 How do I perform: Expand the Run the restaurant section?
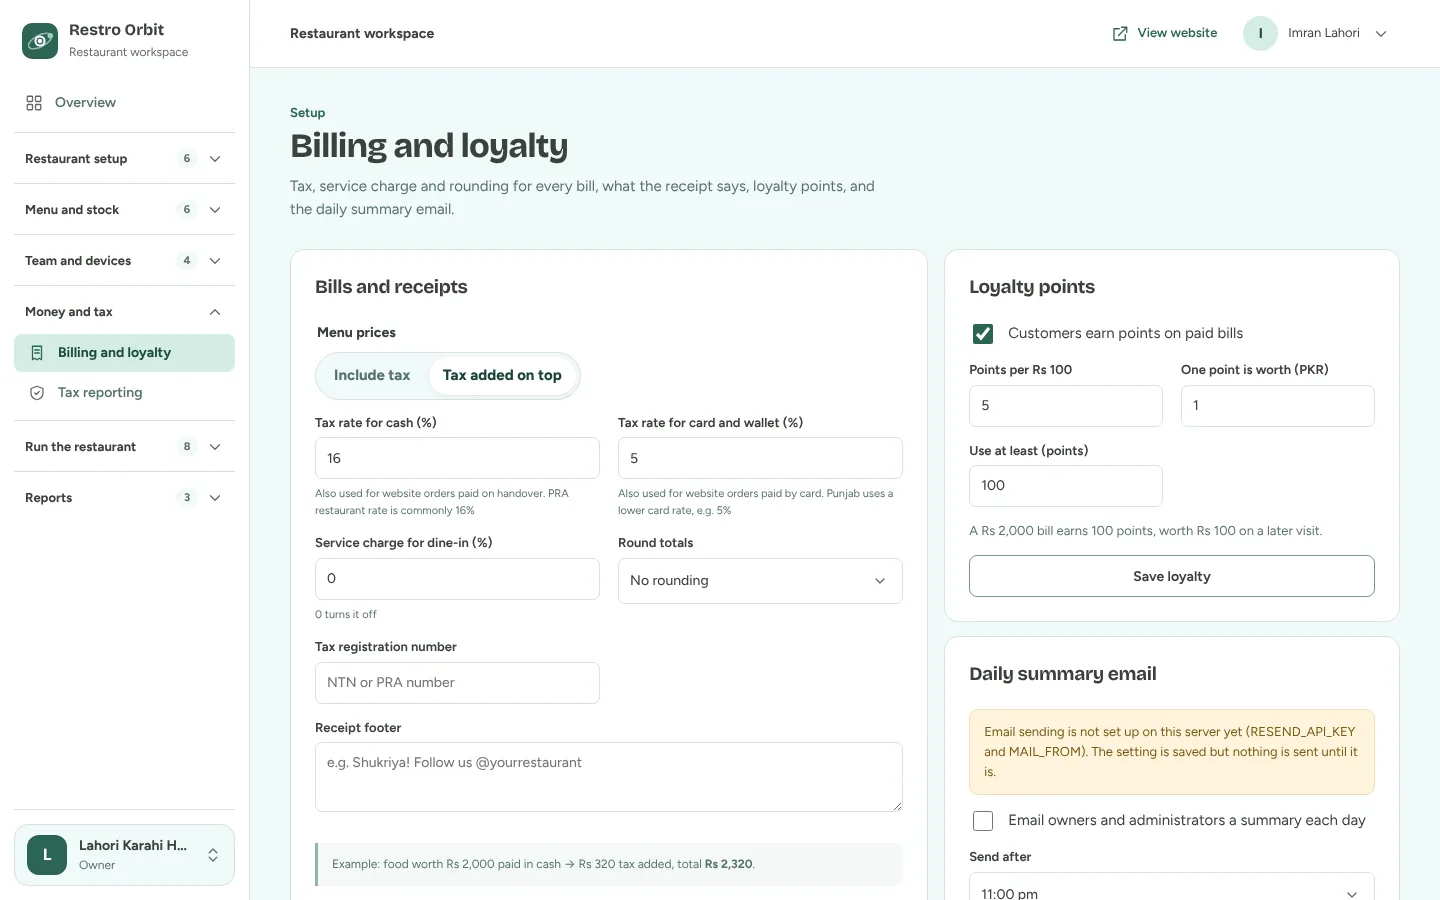[x=124, y=447]
